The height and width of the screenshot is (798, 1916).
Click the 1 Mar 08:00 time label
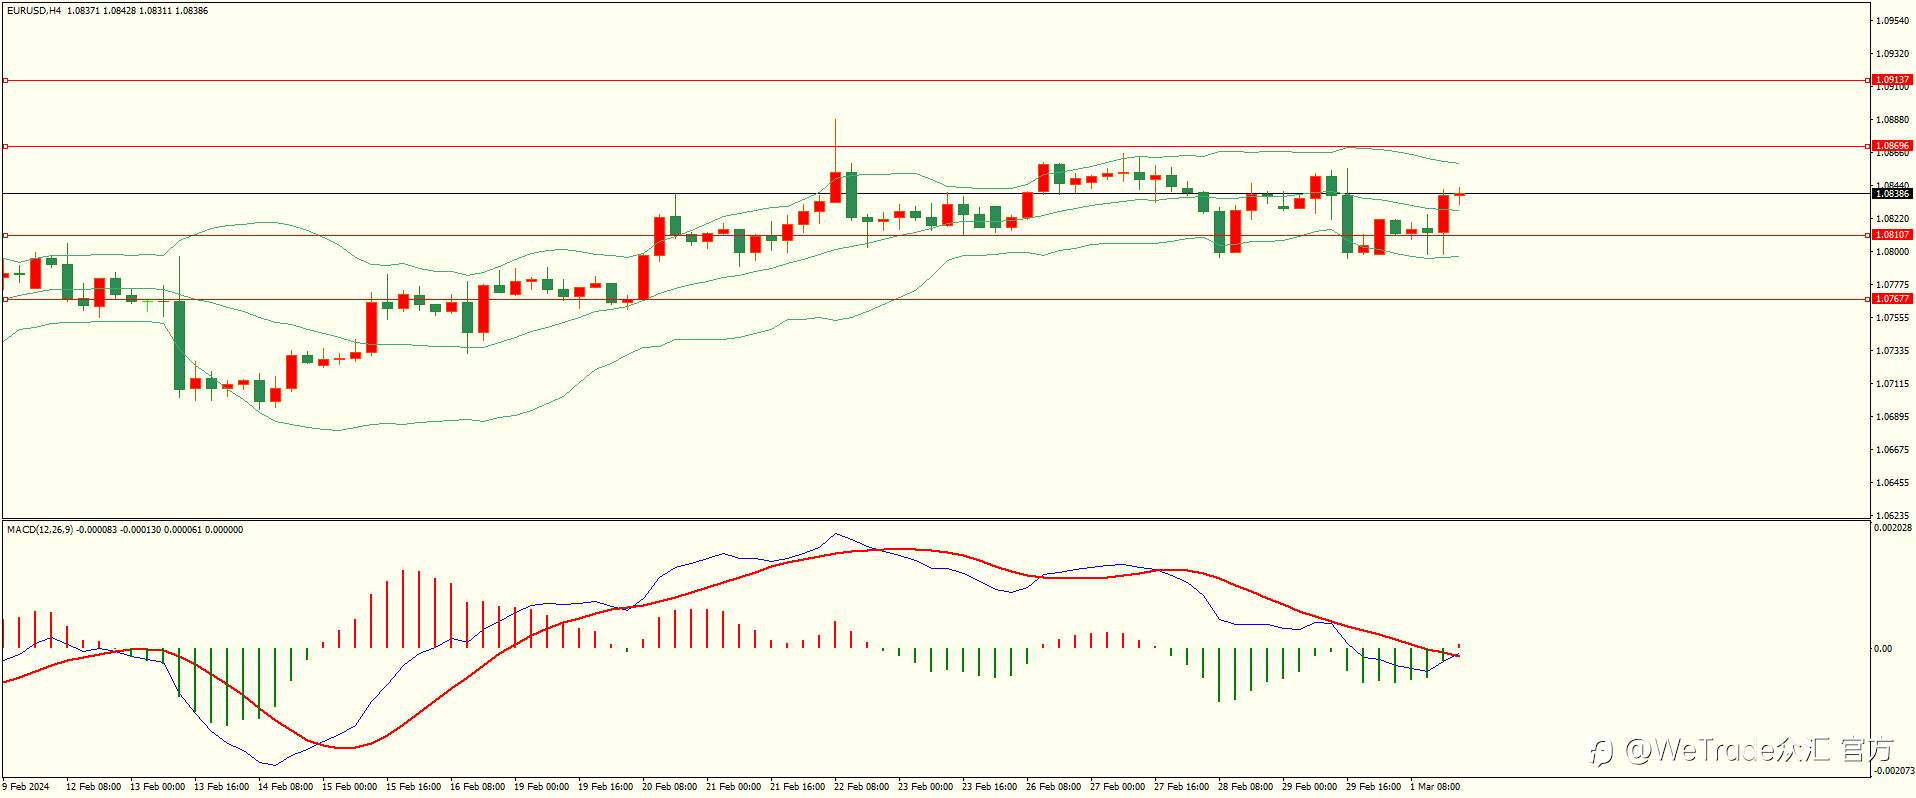pyautogui.click(x=1435, y=786)
